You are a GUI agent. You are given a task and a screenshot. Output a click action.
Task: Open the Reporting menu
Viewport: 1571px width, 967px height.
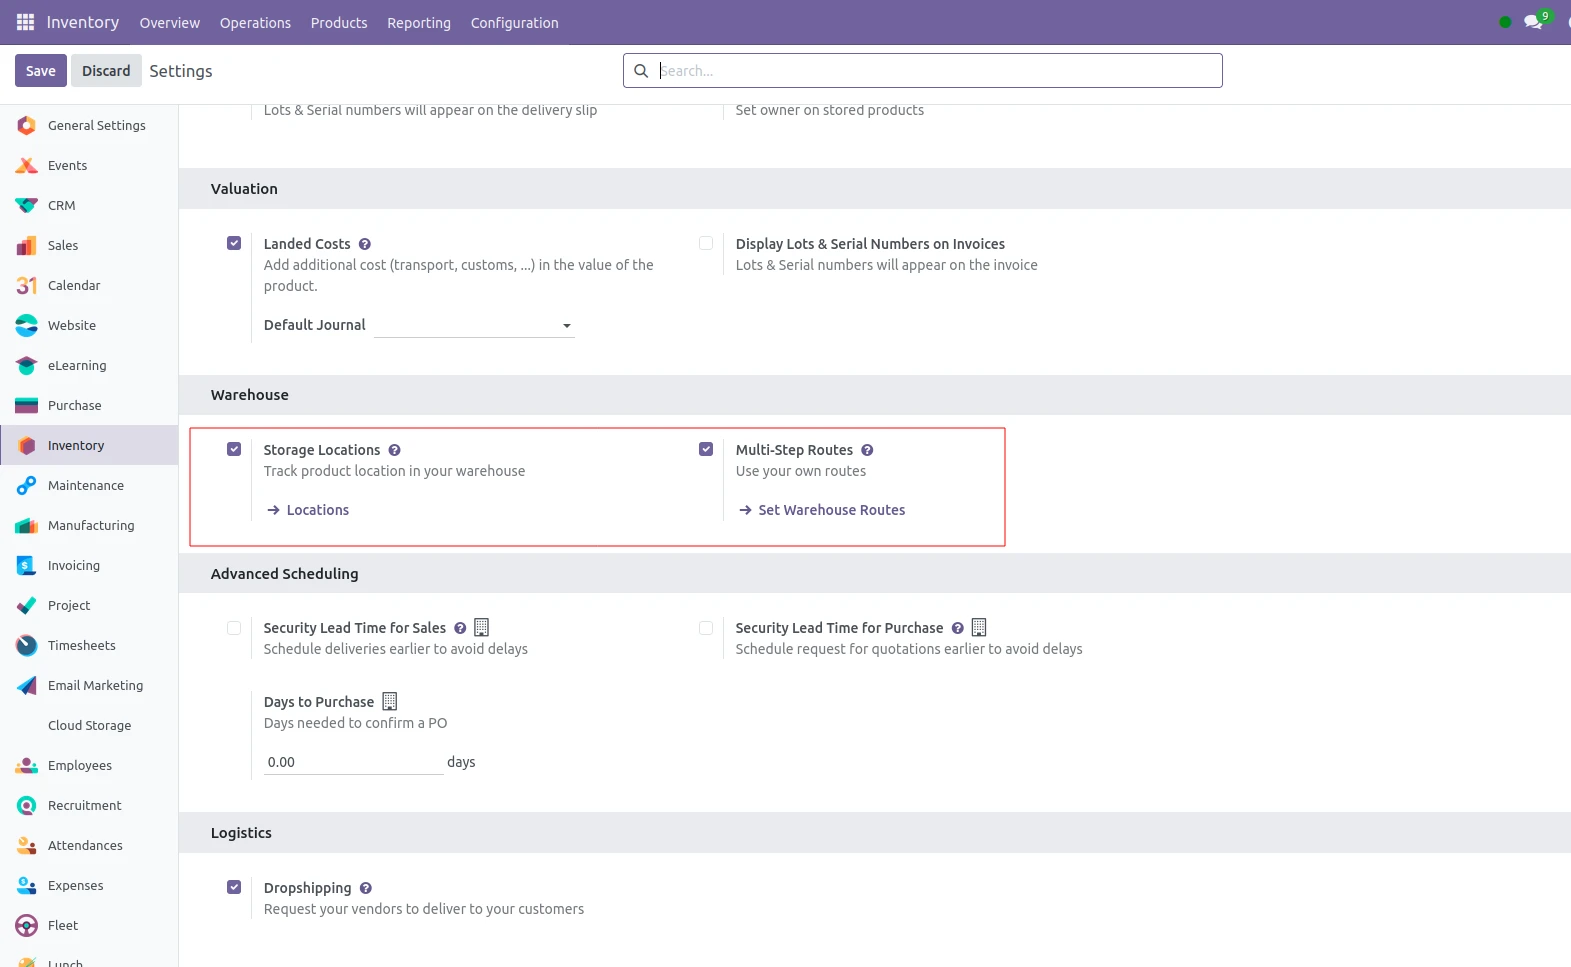click(418, 23)
